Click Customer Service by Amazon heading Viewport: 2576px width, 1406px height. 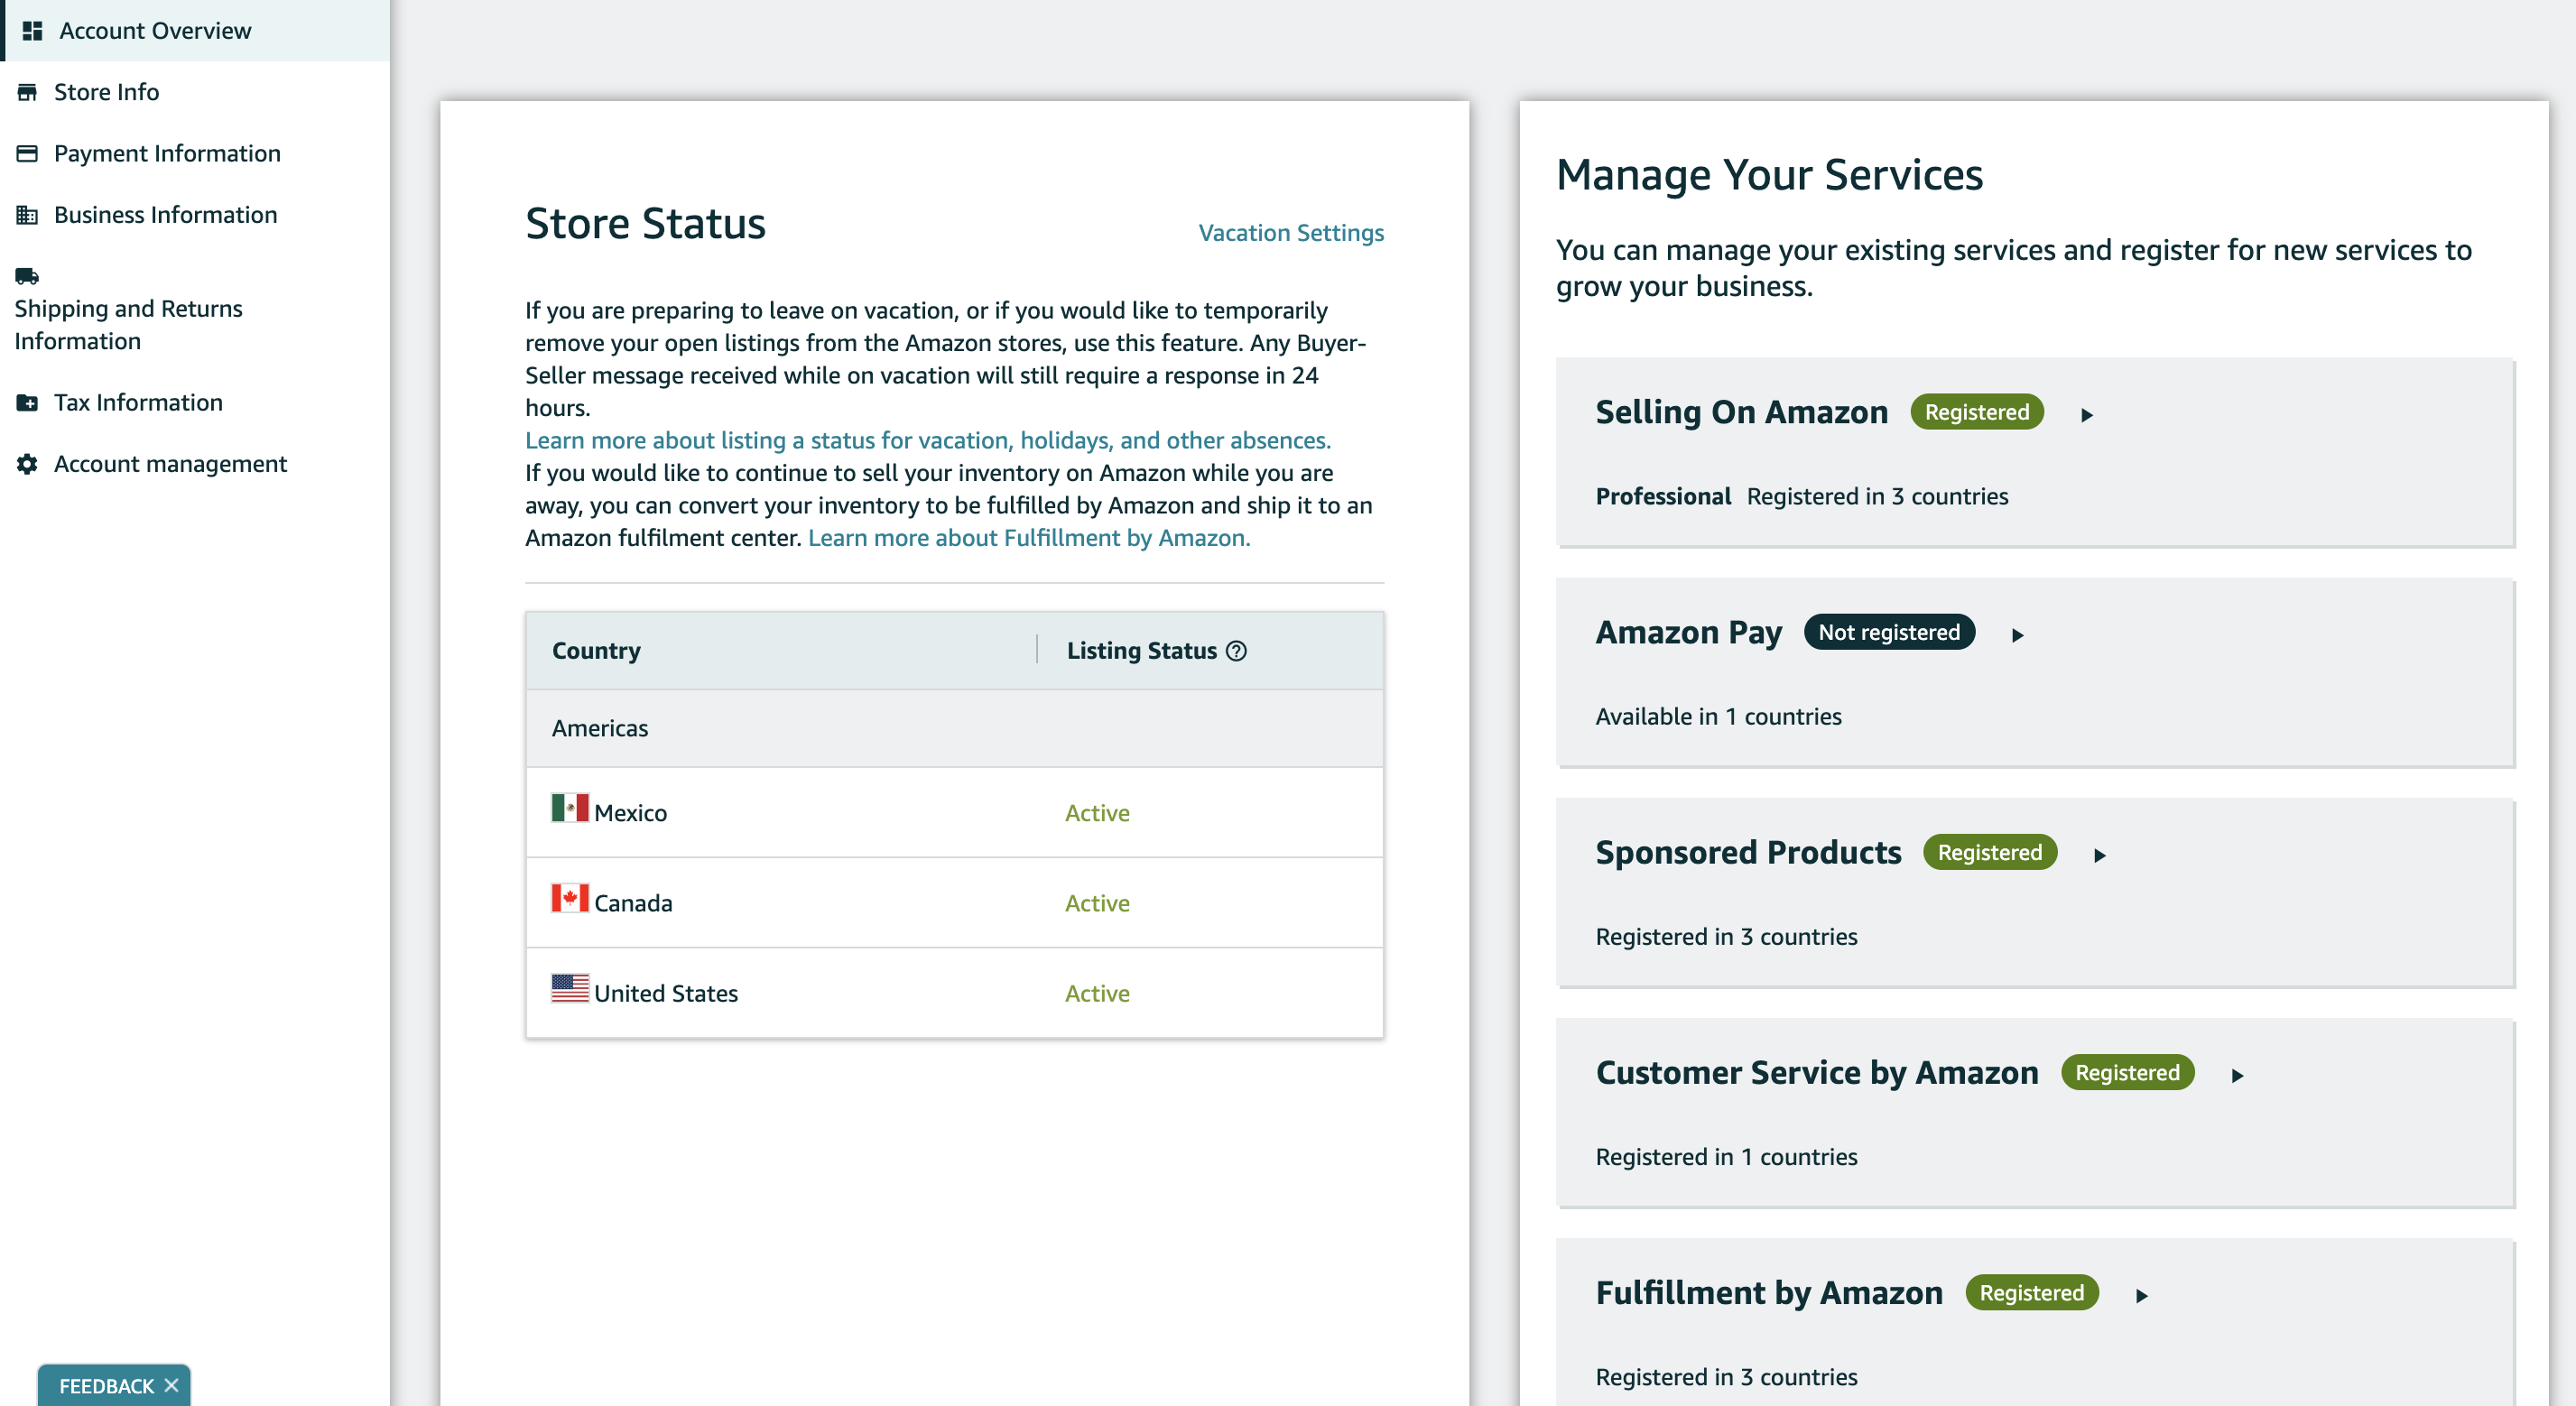(1816, 1072)
